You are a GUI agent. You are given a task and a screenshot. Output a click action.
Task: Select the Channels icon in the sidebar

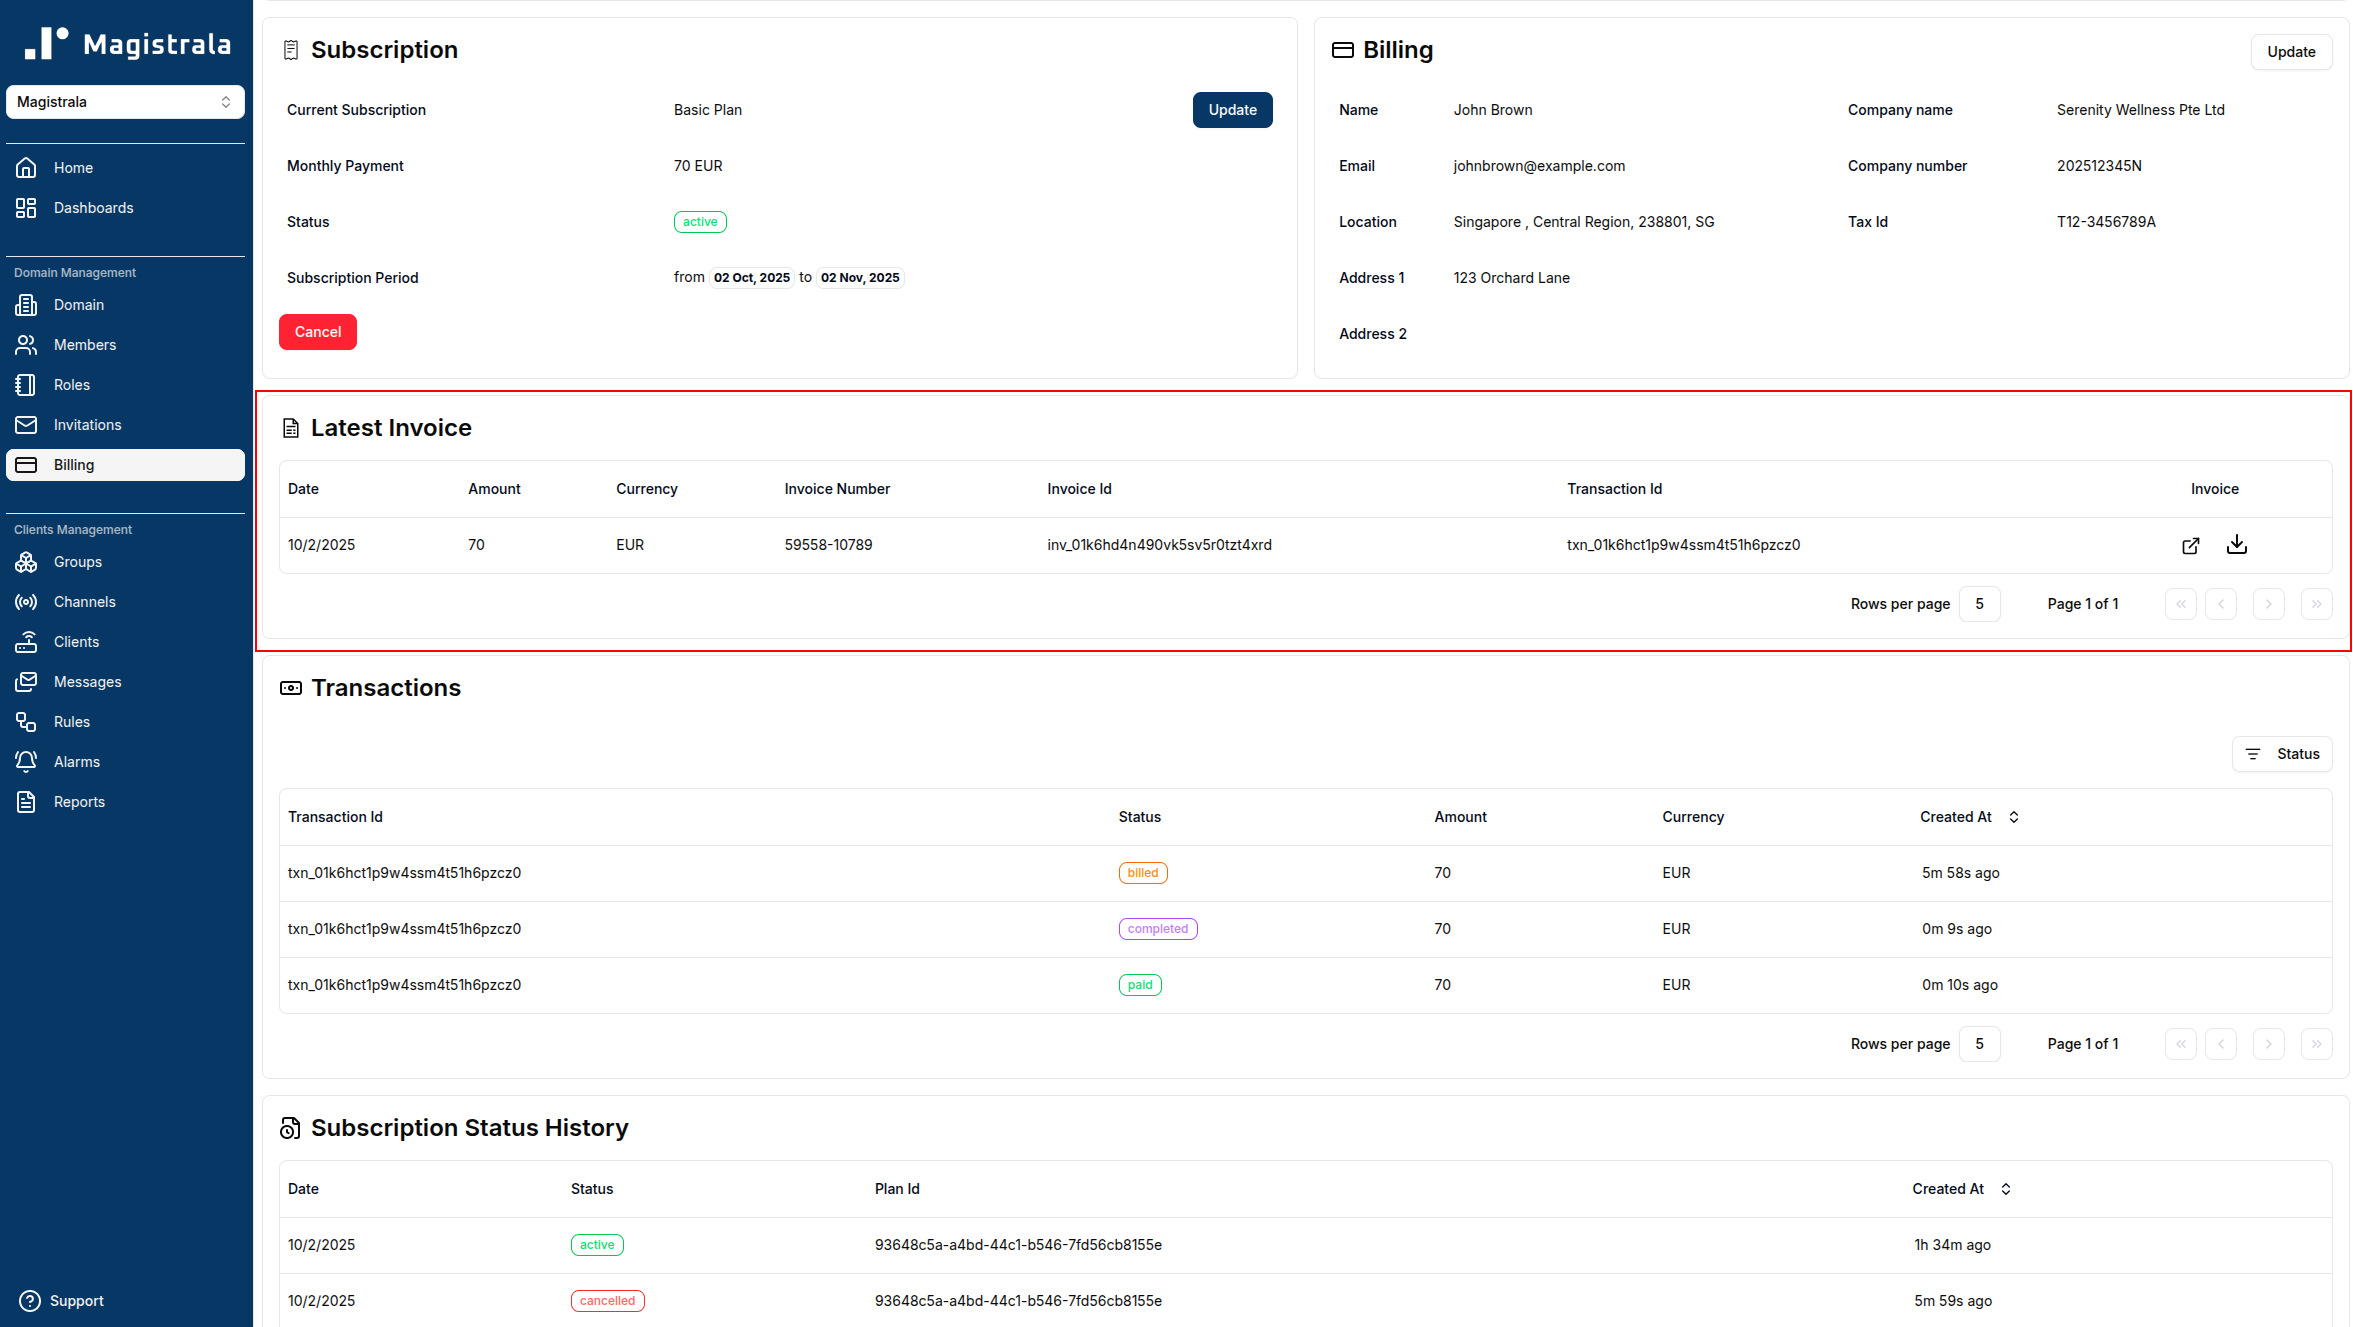(x=26, y=601)
